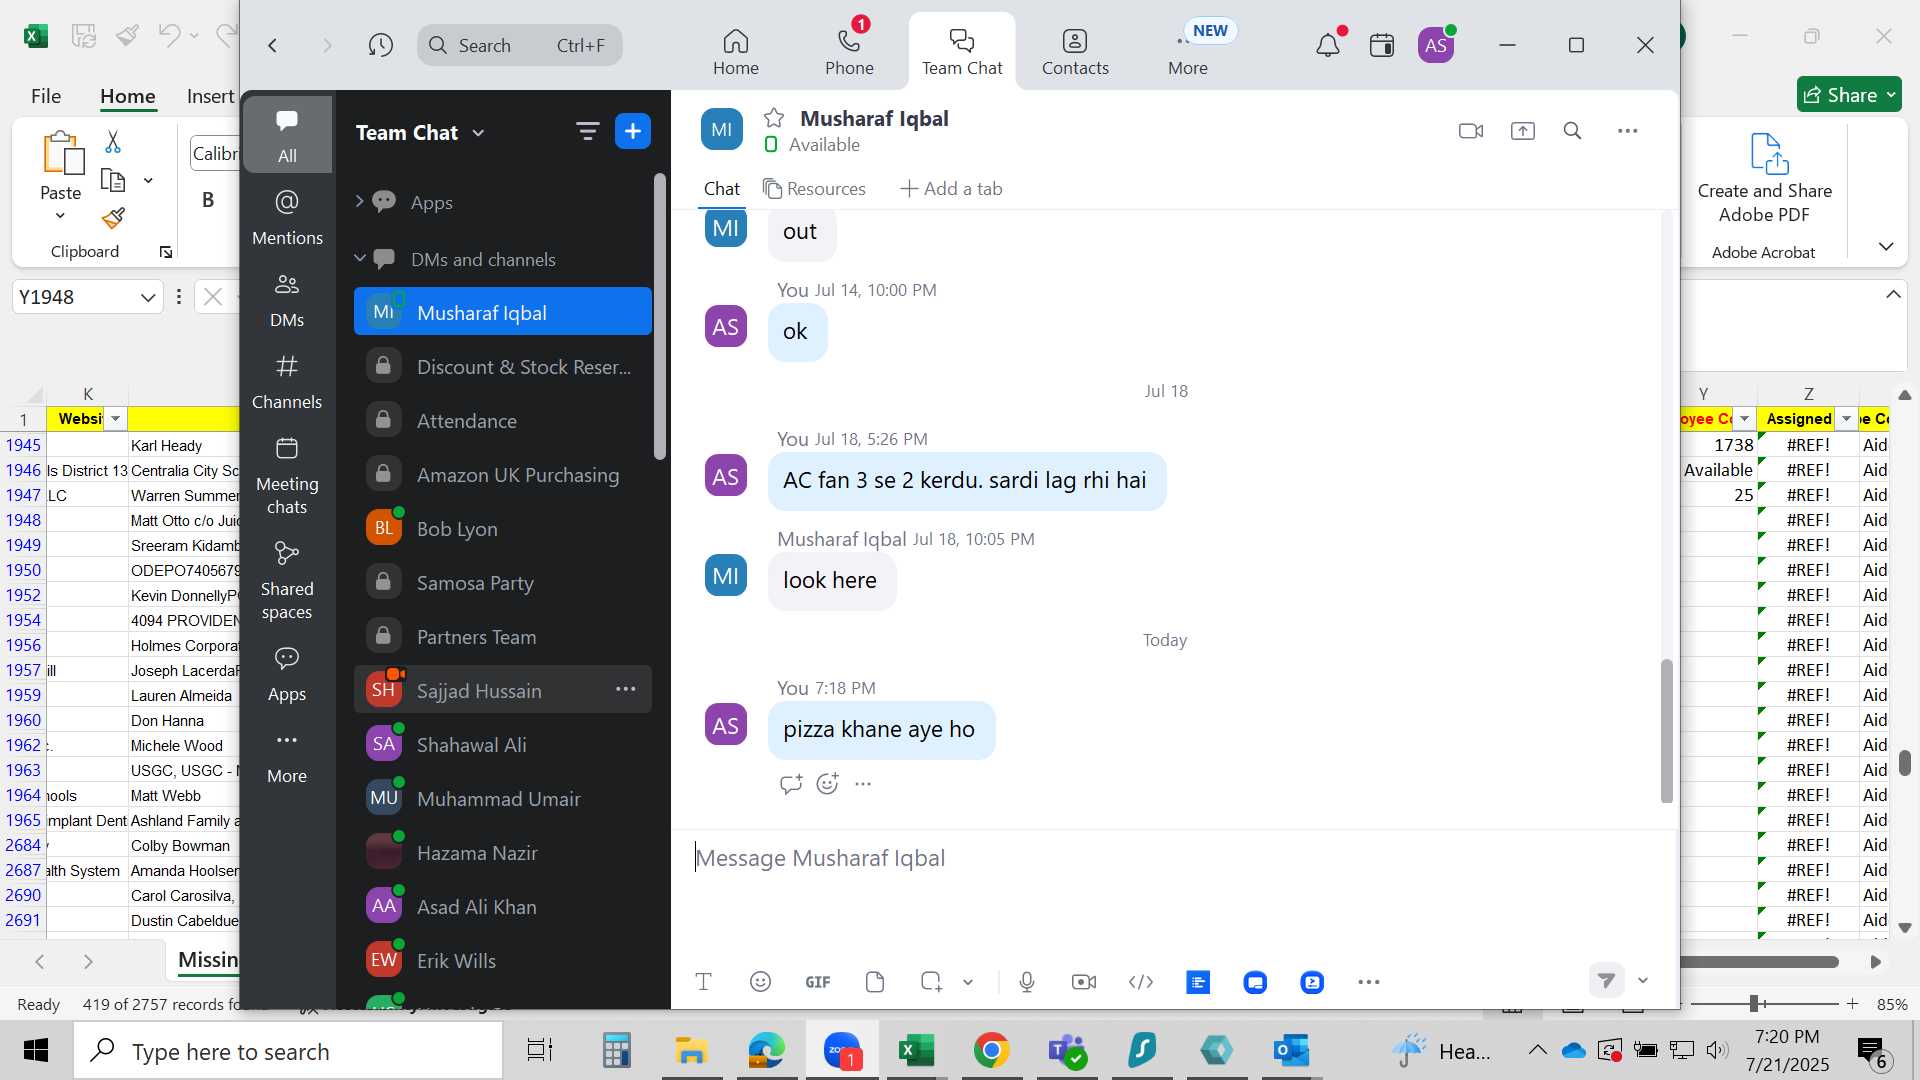Expand the send options dropdown arrow
This screenshot has width=1920, height=1080.
[x=1642, y=981]
